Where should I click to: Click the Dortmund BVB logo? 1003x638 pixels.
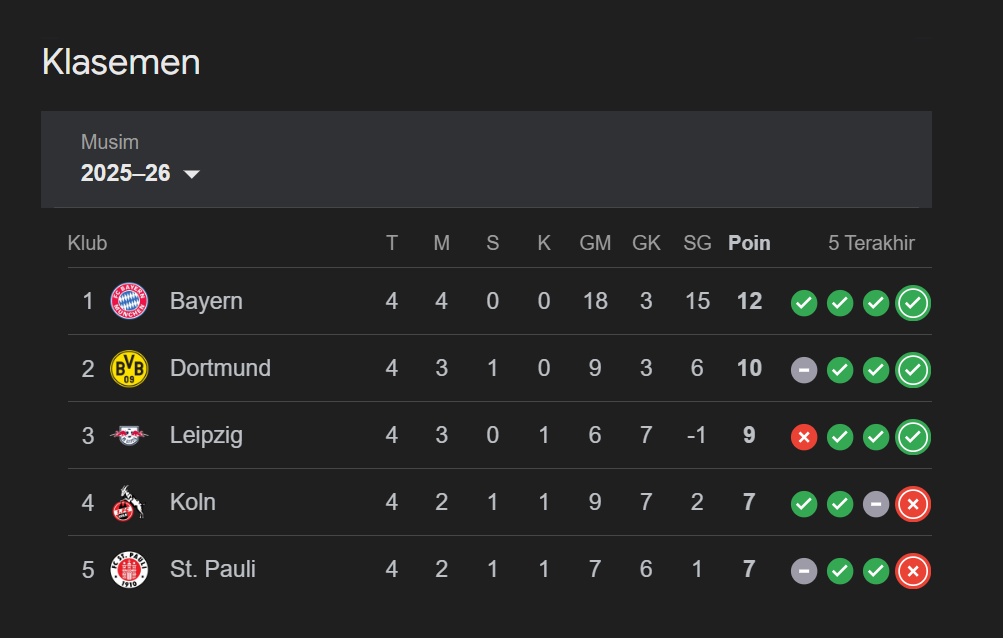(x=129, y=369)
